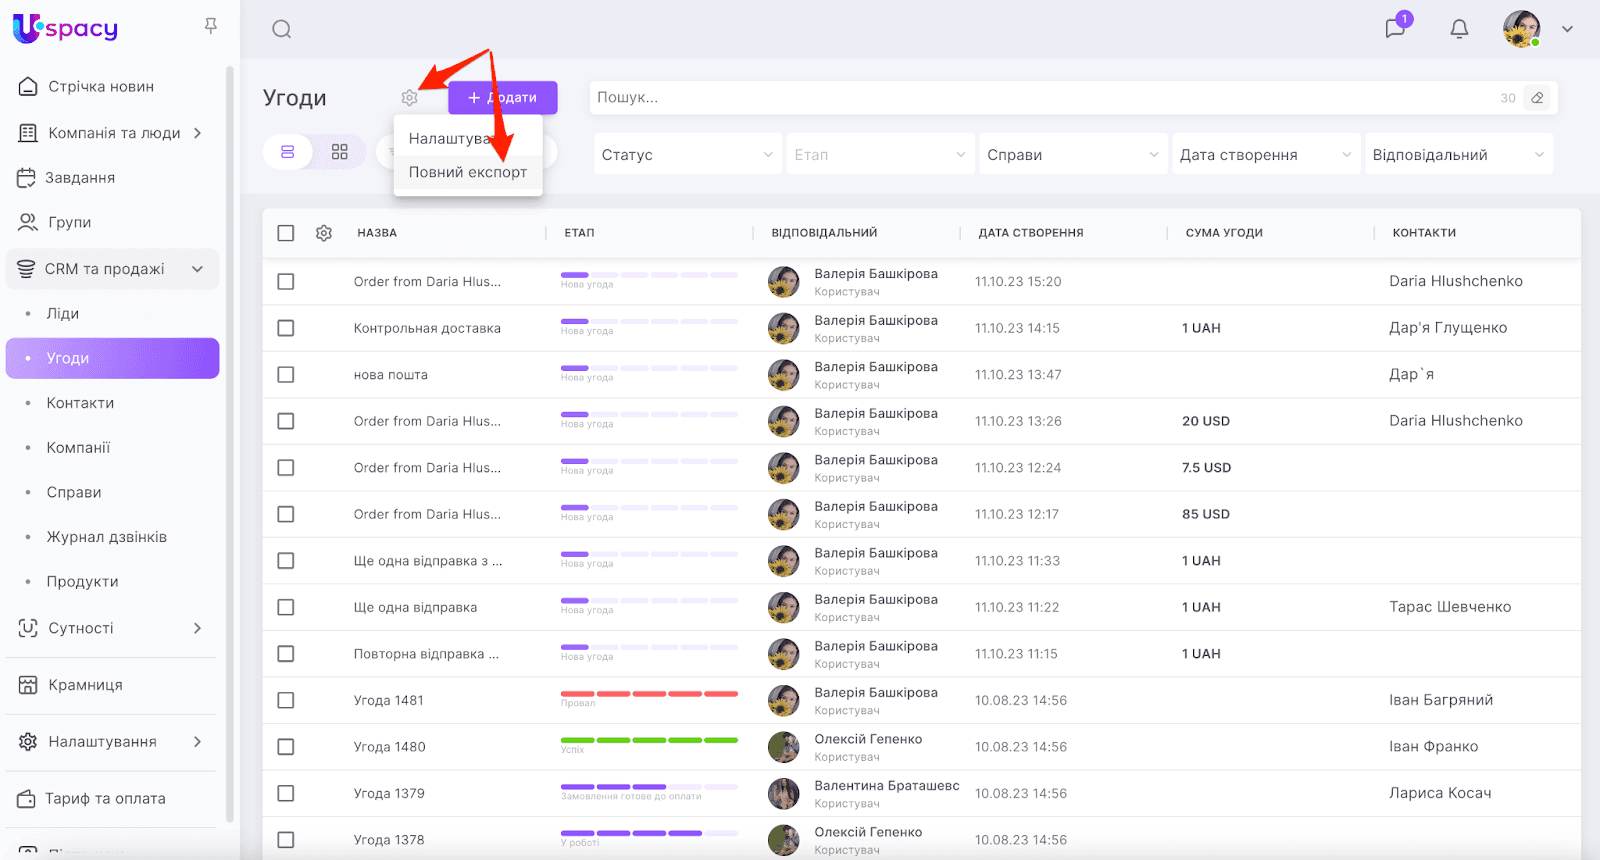Switch to list view layout icon
This screenshot has height=860, width=1600.
click(288, 152)
